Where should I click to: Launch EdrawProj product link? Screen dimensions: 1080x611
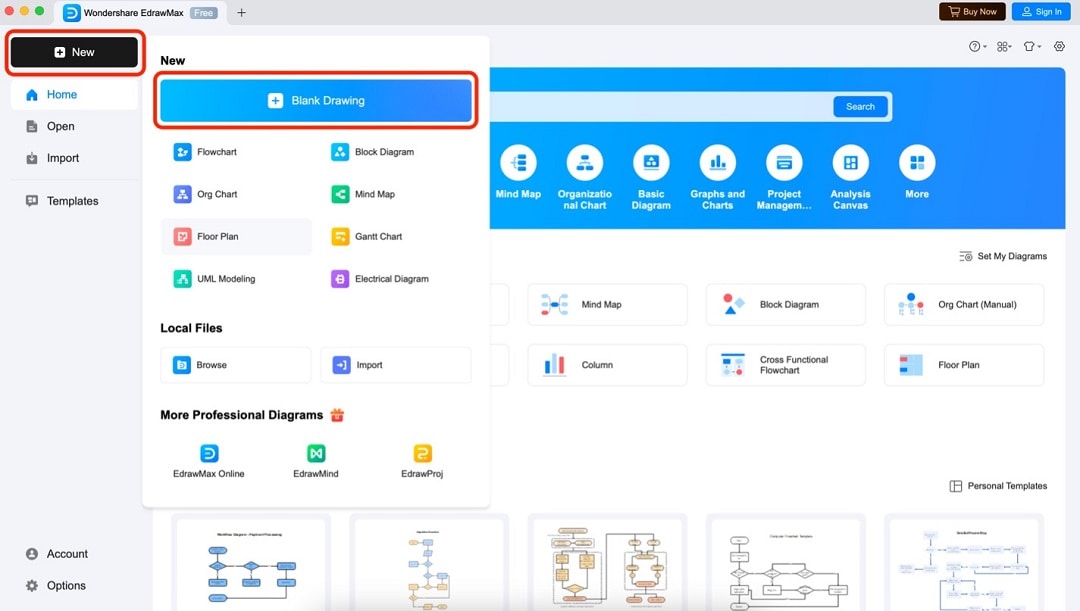(x=422, y=461)
